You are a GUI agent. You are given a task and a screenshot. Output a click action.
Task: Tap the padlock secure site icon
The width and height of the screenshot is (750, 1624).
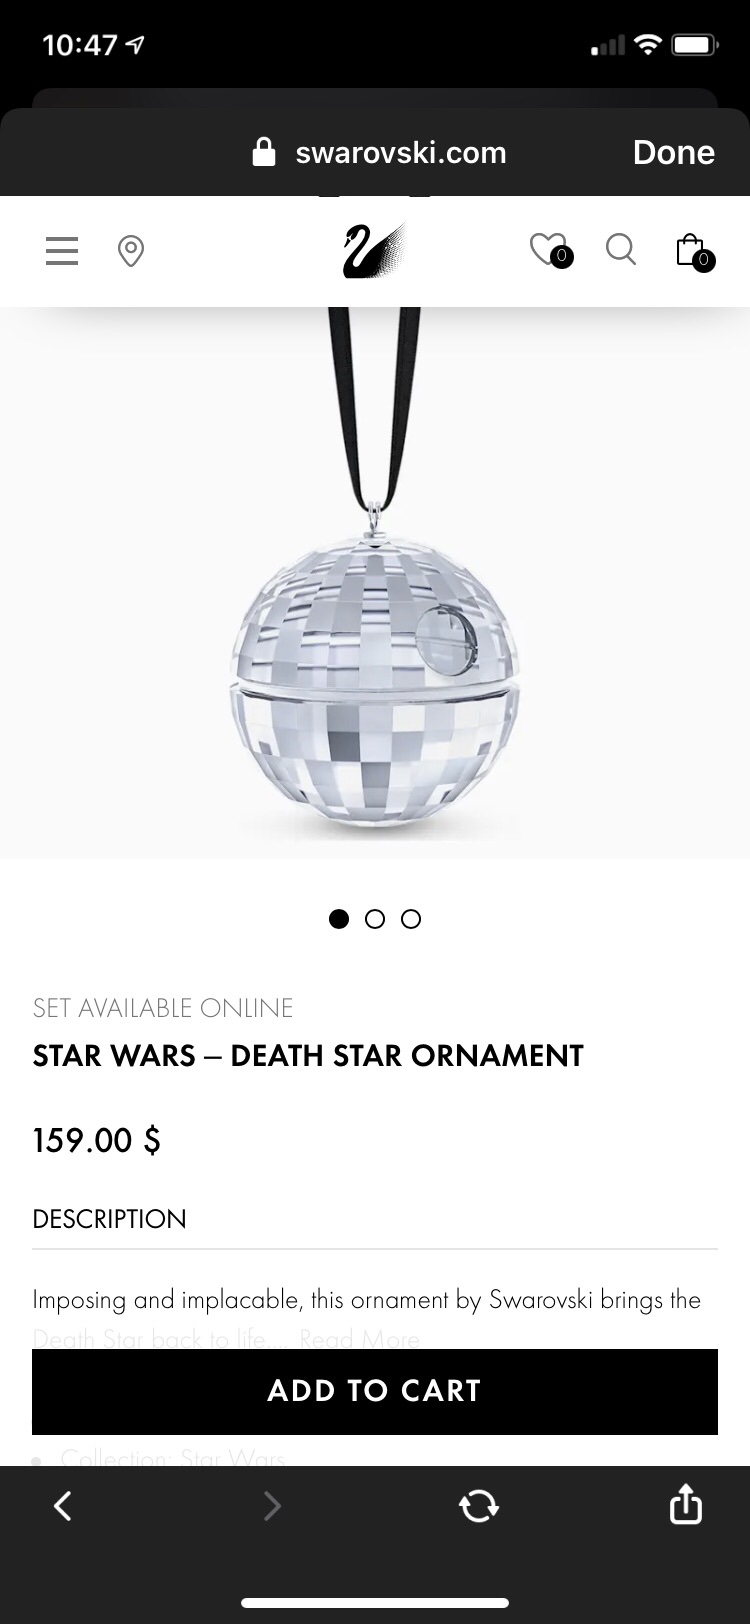[x=264, y=152]
